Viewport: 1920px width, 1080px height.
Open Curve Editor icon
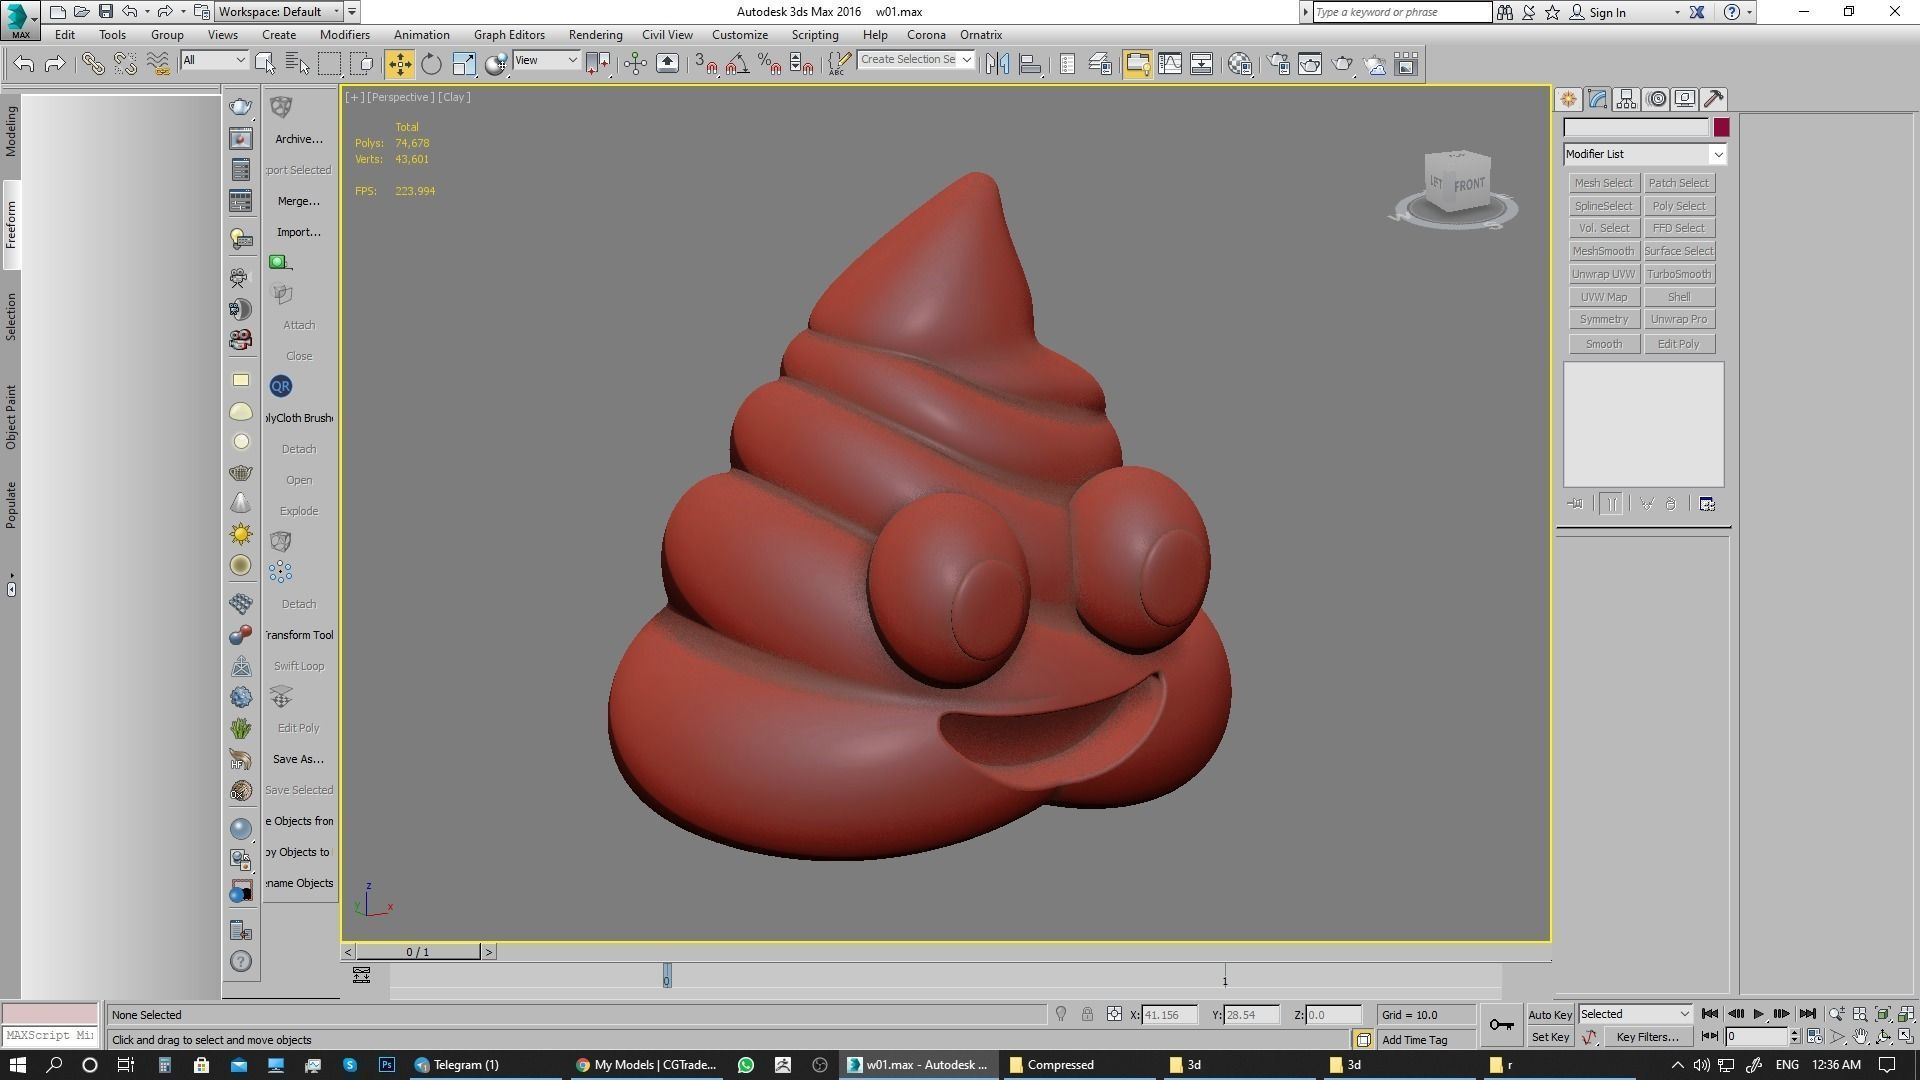pyautogui.click(x=1169, y=64)
